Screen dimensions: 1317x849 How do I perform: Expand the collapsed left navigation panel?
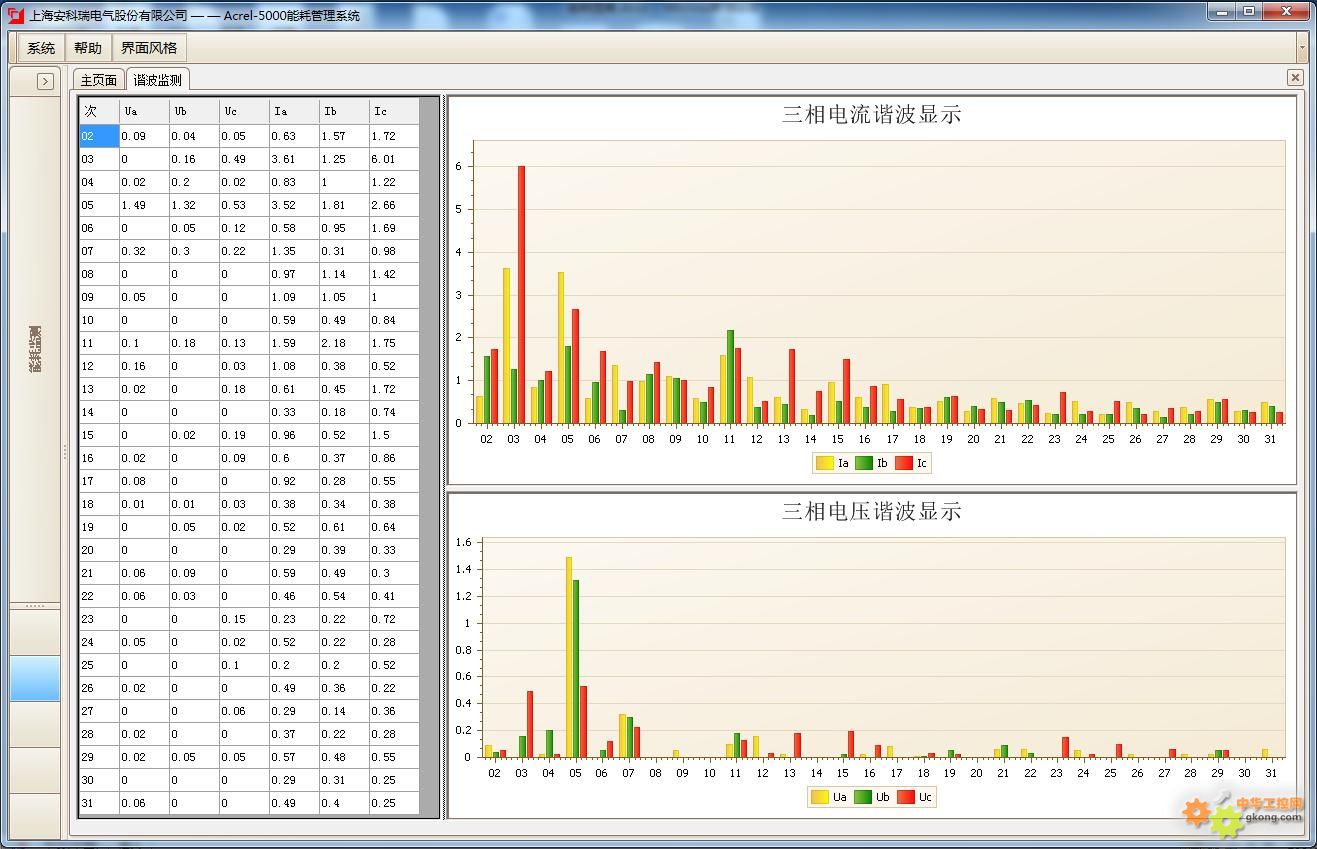click(45, 82)
